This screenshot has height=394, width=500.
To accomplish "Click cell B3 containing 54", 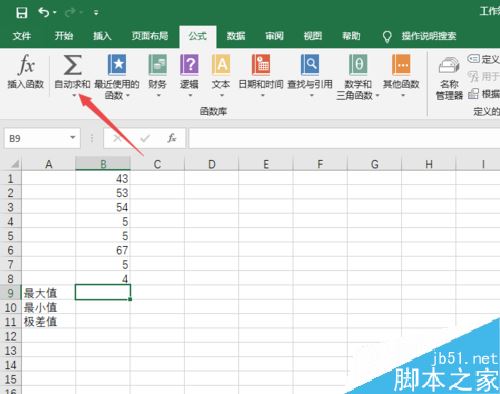I will (x=103, y=207).
